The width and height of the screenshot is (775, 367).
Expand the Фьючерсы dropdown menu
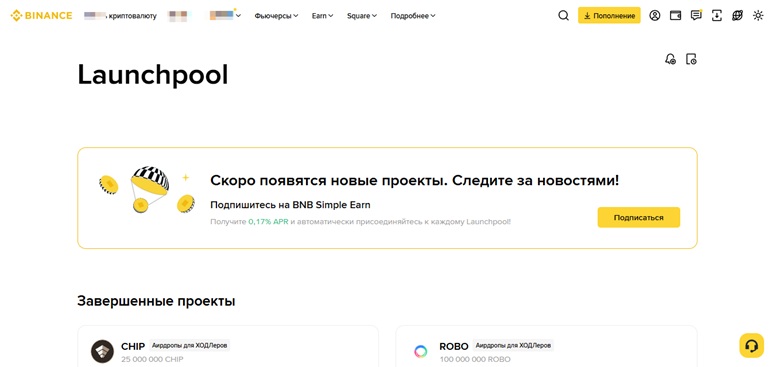tap(276, 16)
